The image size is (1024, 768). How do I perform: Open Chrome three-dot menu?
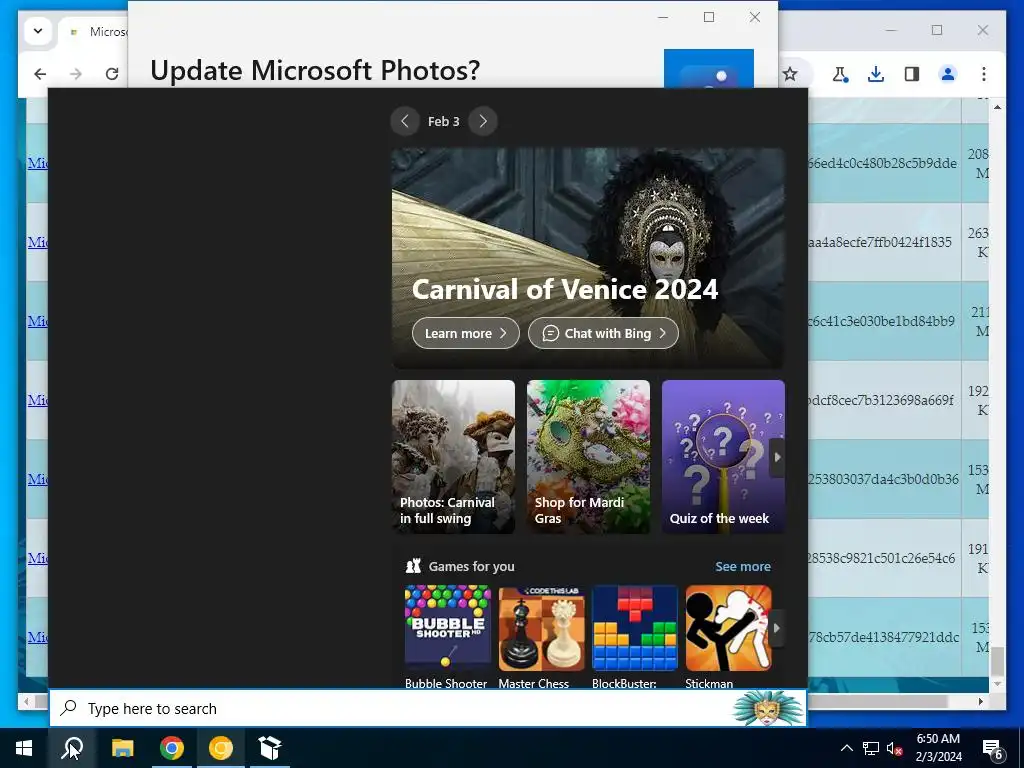click(984, 74)
